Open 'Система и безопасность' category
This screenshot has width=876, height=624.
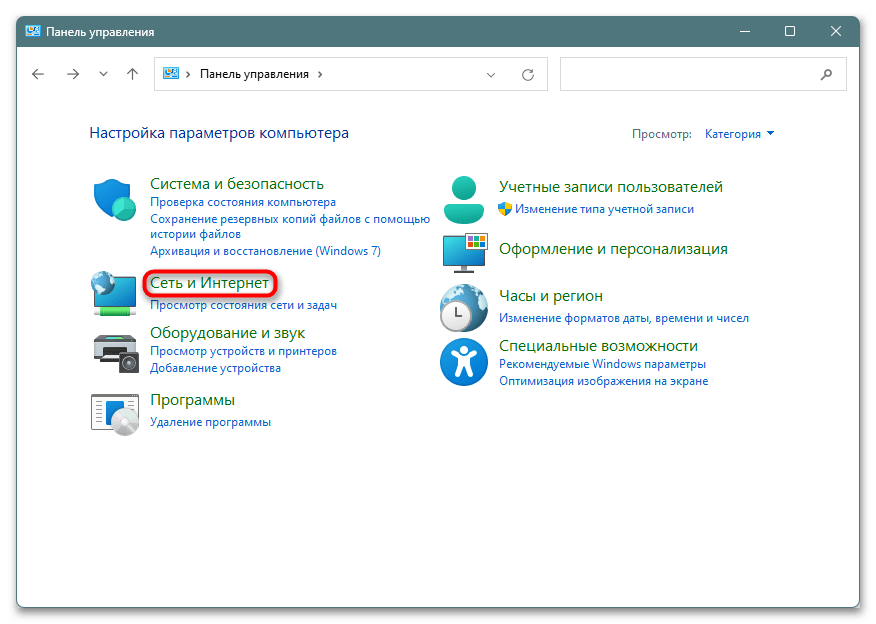(x=237, y=184)
